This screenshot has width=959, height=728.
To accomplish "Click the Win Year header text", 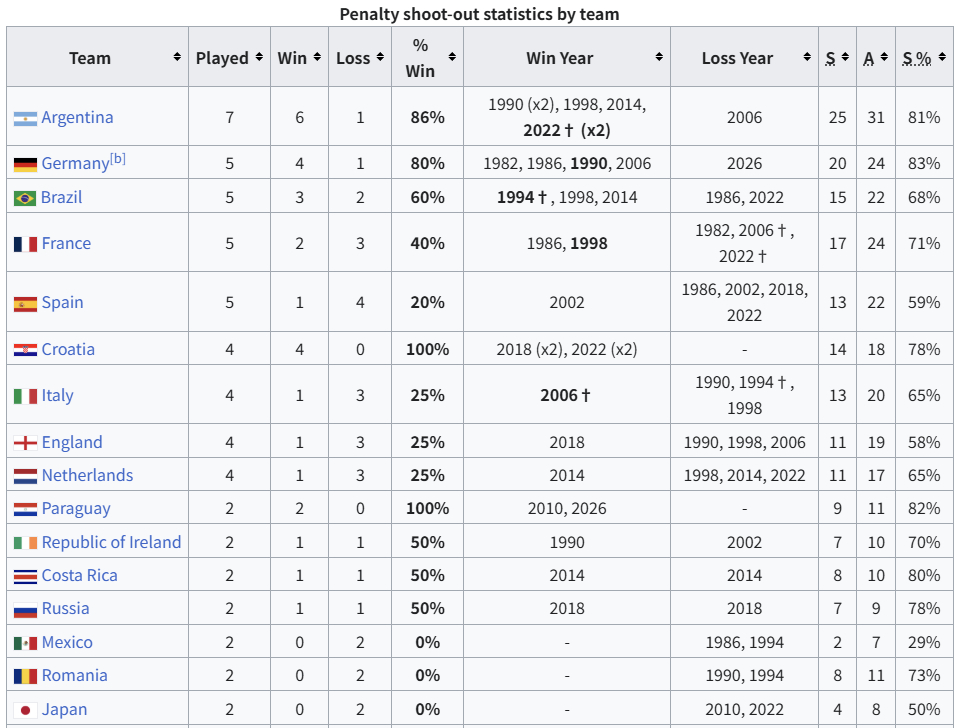I will tap(560, 58).
